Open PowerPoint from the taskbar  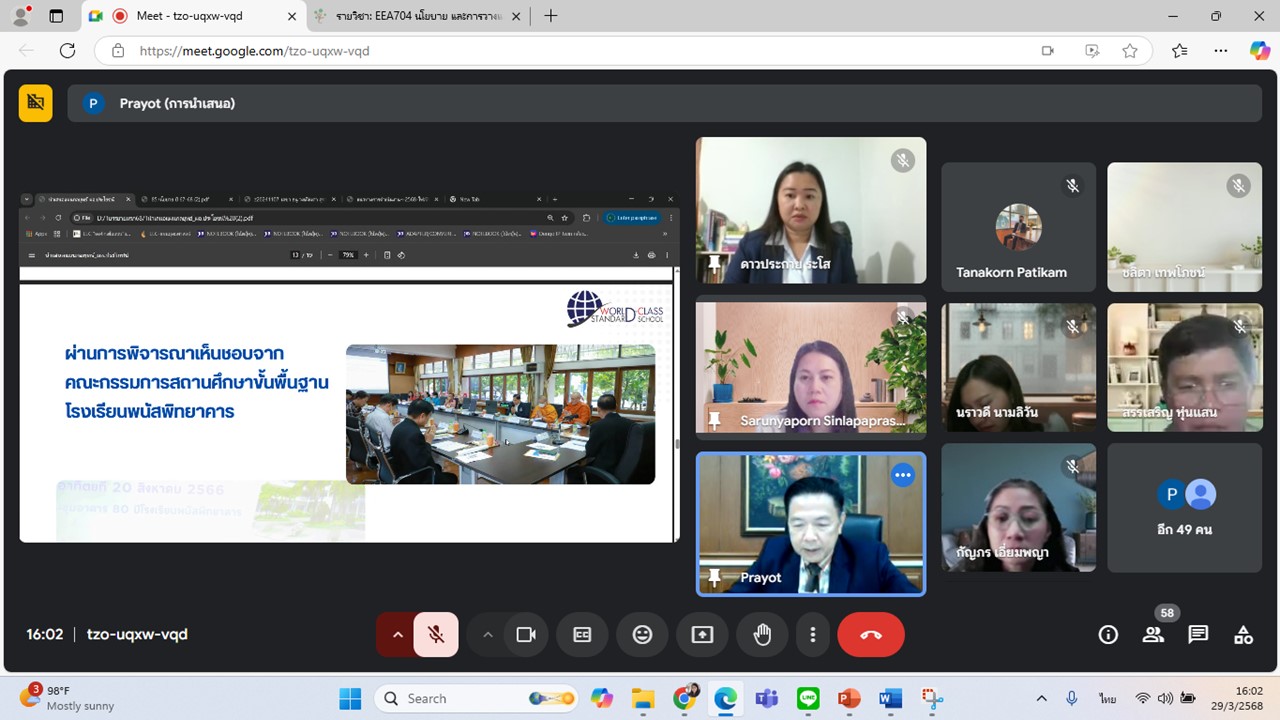(x=849, y=698)
